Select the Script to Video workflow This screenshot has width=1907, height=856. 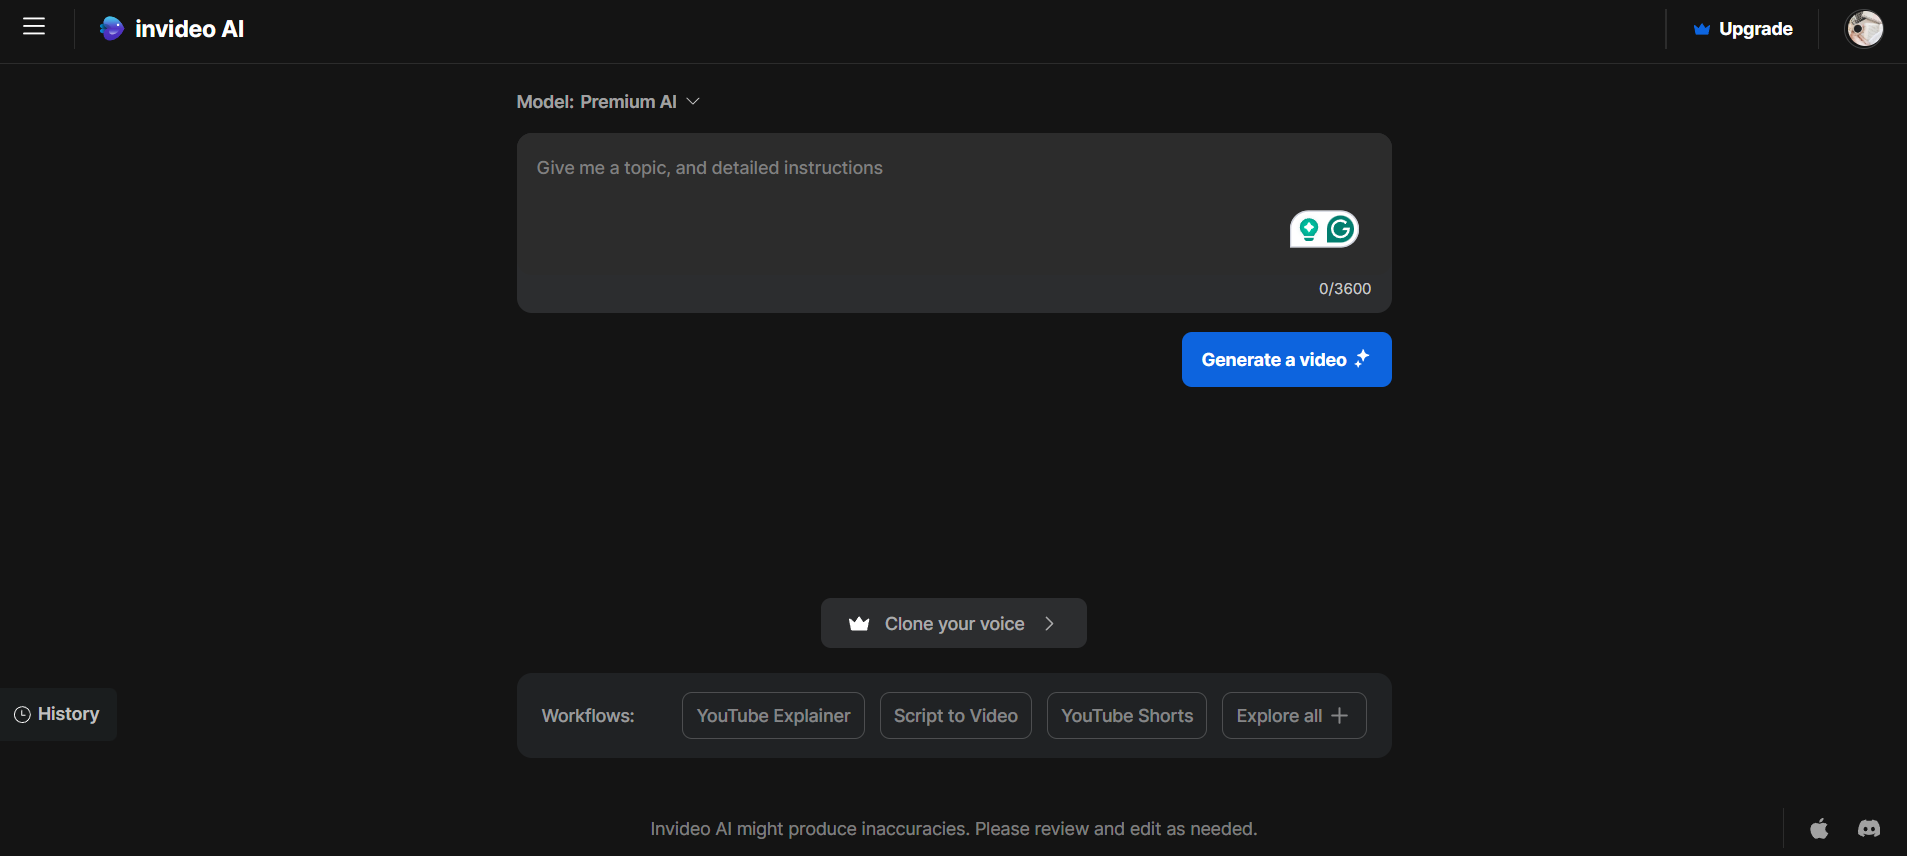(x=956, y=716)
